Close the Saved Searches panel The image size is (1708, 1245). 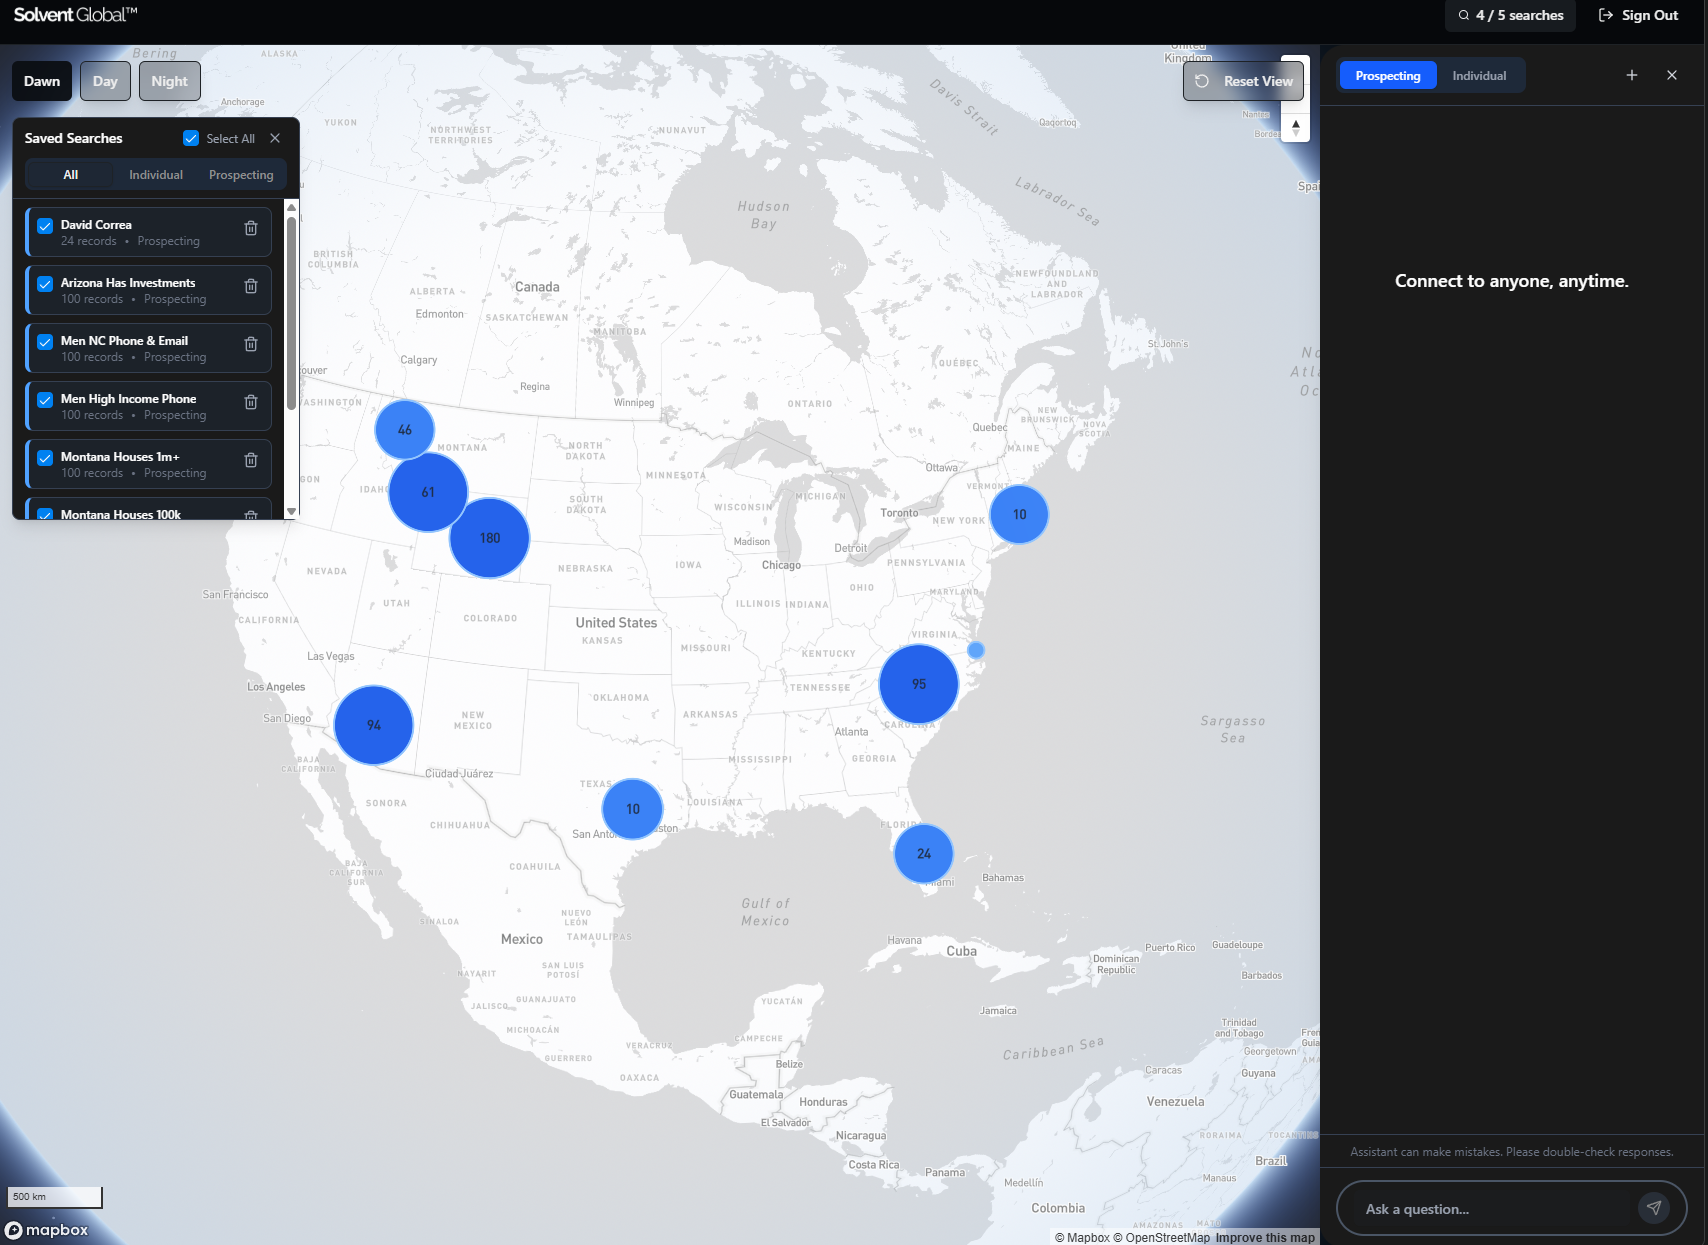click(x=275, y=139)
